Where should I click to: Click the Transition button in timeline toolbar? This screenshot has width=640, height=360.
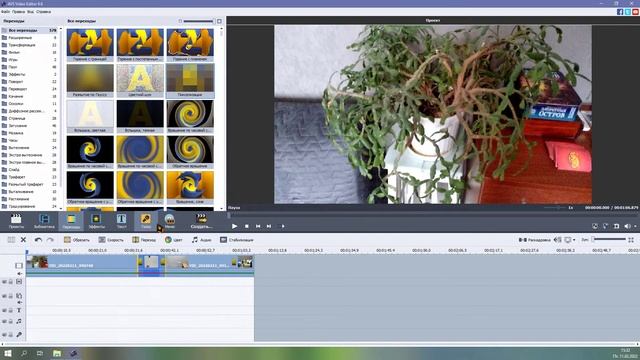pyautogui.click(x=144, y=240)
